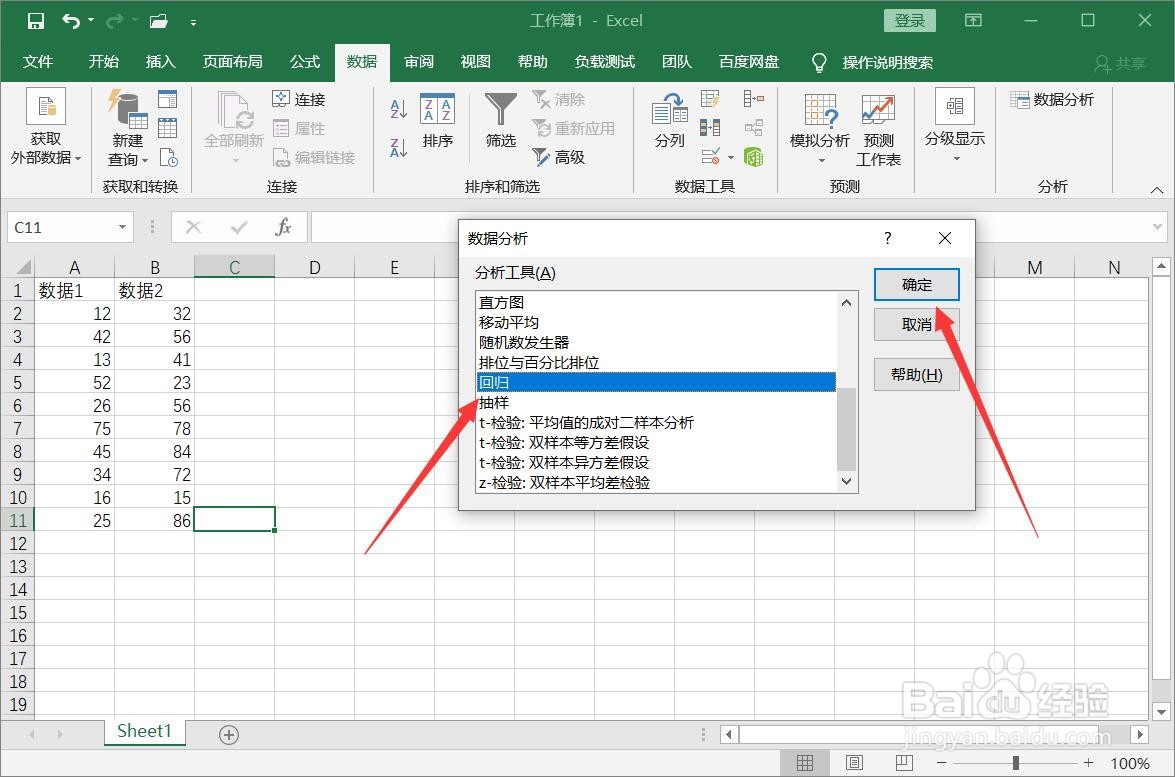Select the Data Analysis (数据分析) tool
Viewport: 1175px width, 777px height.
1051,99
